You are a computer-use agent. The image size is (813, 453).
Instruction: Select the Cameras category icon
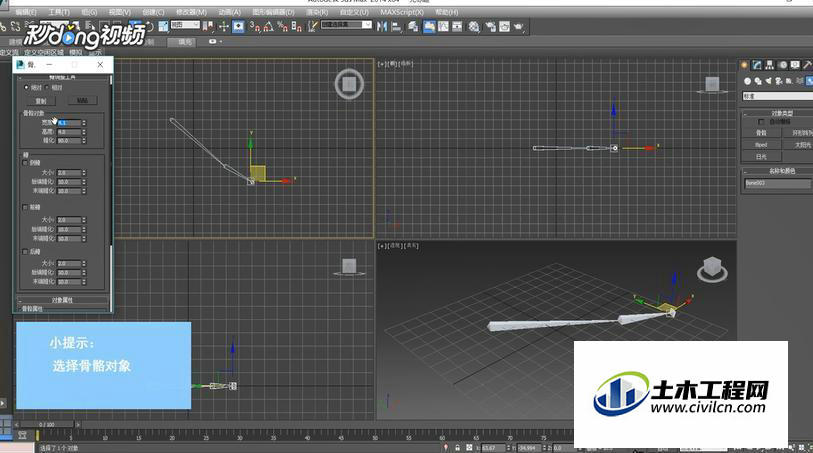click(778, 81)
